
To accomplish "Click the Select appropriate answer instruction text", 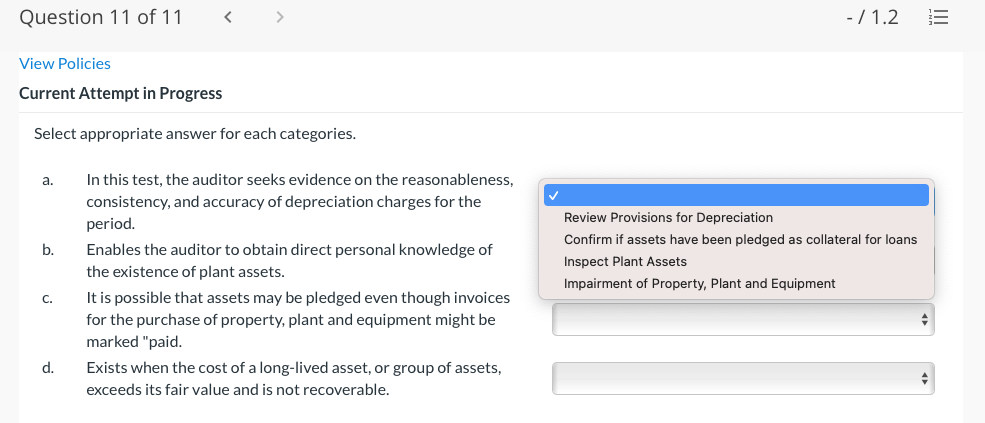I will [x=195, y=133].
